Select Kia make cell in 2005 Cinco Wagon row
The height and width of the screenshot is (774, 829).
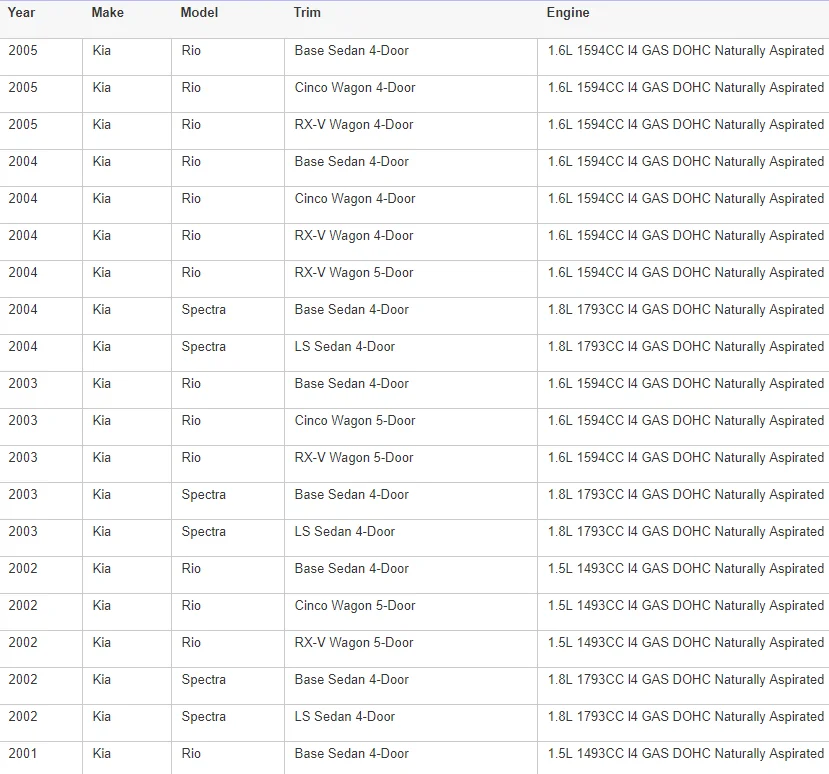[127, 94]
